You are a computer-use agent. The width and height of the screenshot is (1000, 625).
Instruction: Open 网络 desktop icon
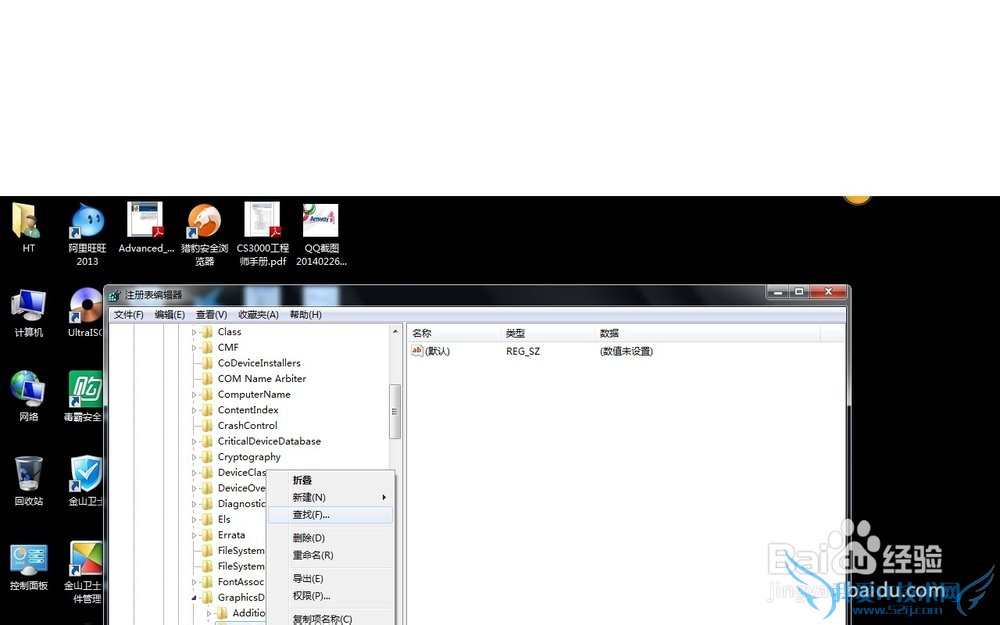coord(27,396)
